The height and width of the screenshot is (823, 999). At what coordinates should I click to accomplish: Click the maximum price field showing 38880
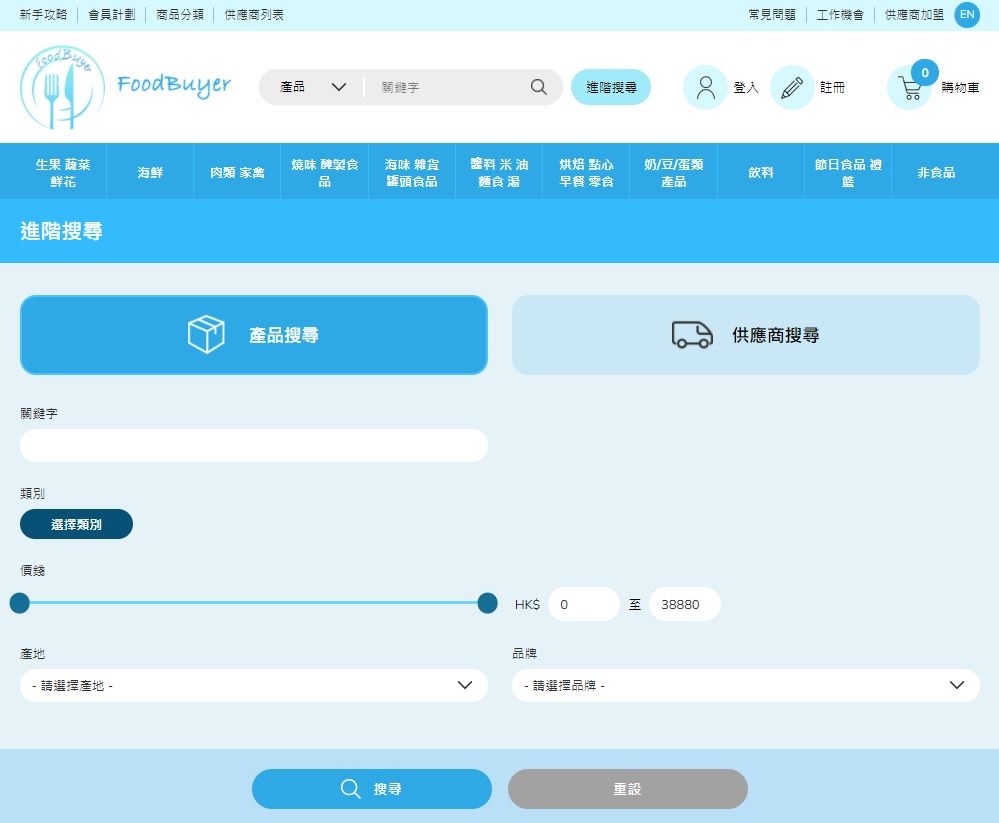pos(685,604)
